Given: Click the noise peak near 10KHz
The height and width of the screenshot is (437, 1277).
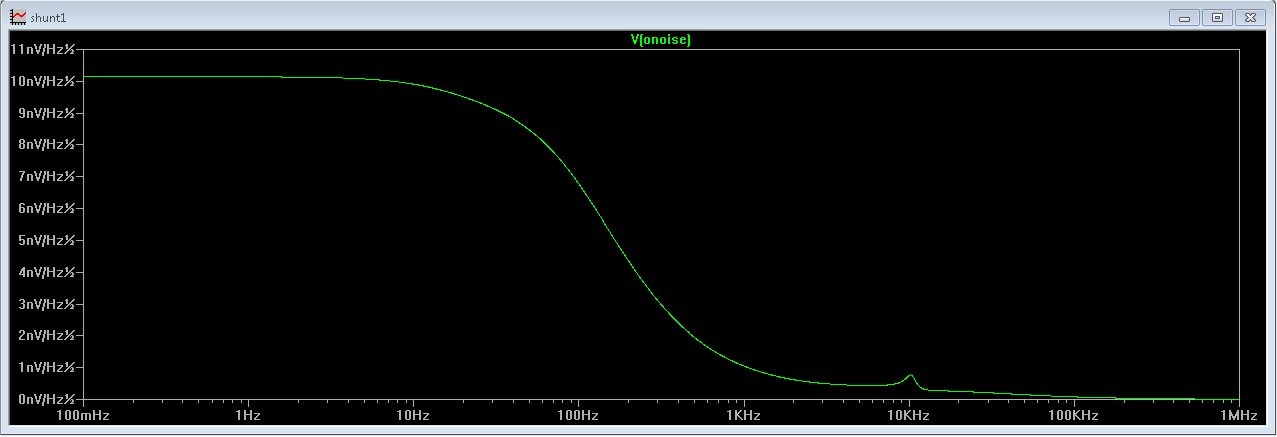Looking at the screenshot, I should tap(910, 376).
